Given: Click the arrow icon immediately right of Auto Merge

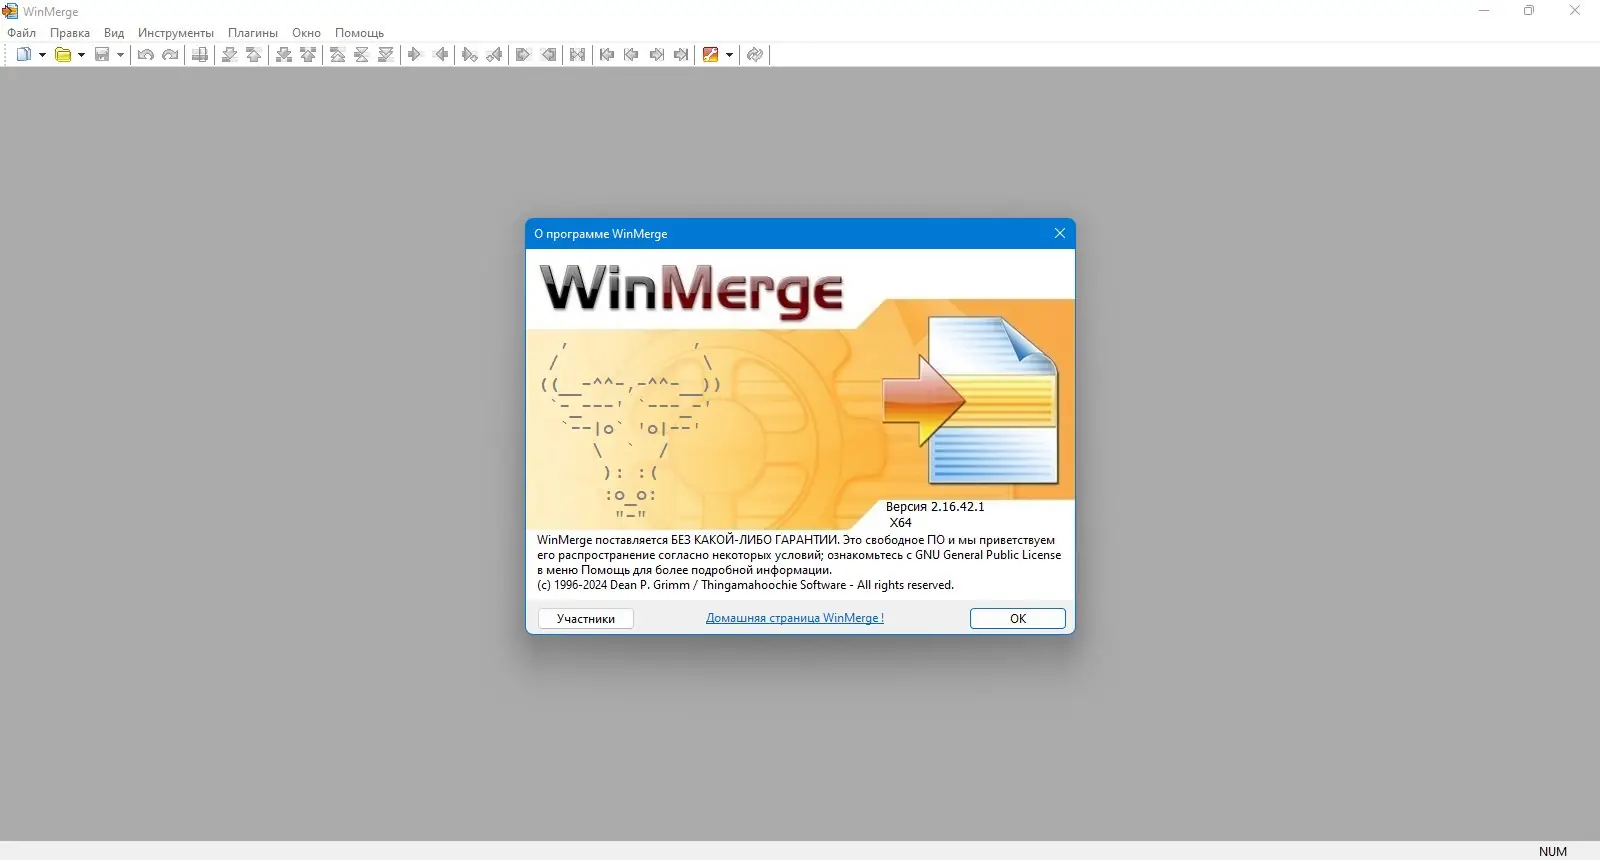Looking at the screenshot, I should 607,55.
